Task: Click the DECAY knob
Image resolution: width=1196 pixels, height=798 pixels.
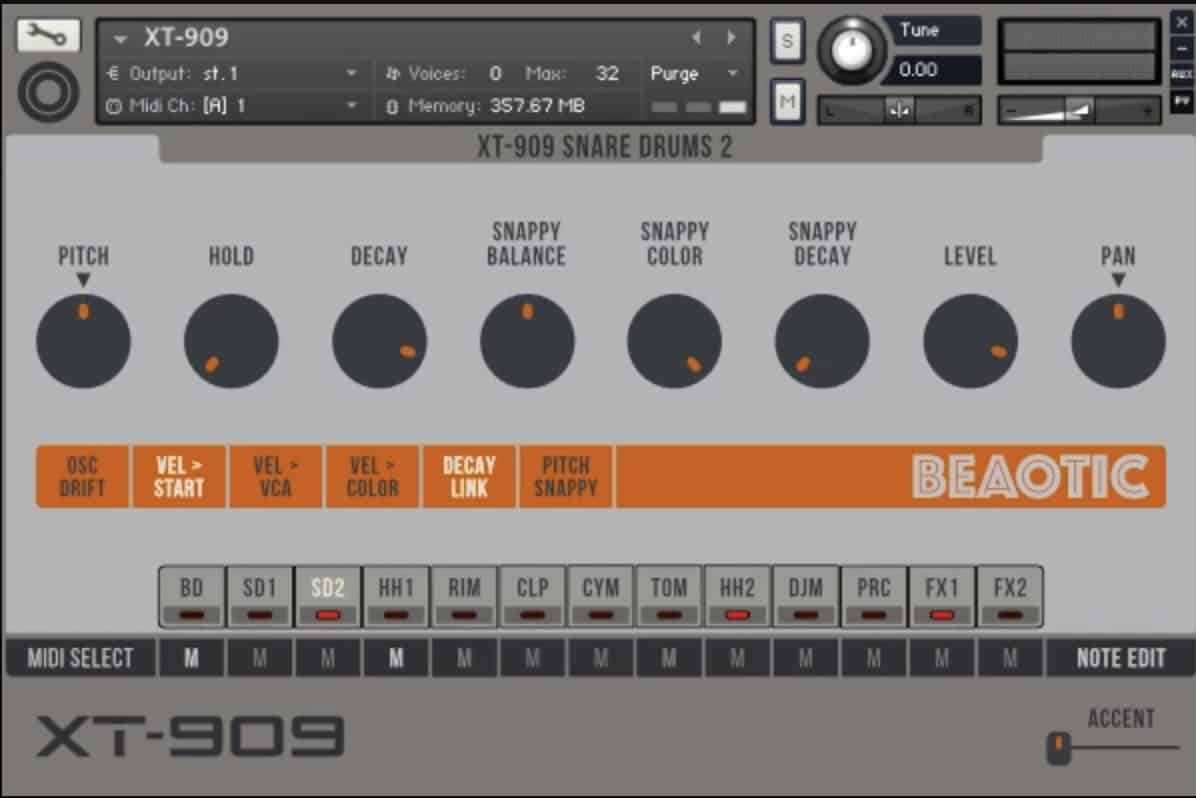Action: click(379, 341)
